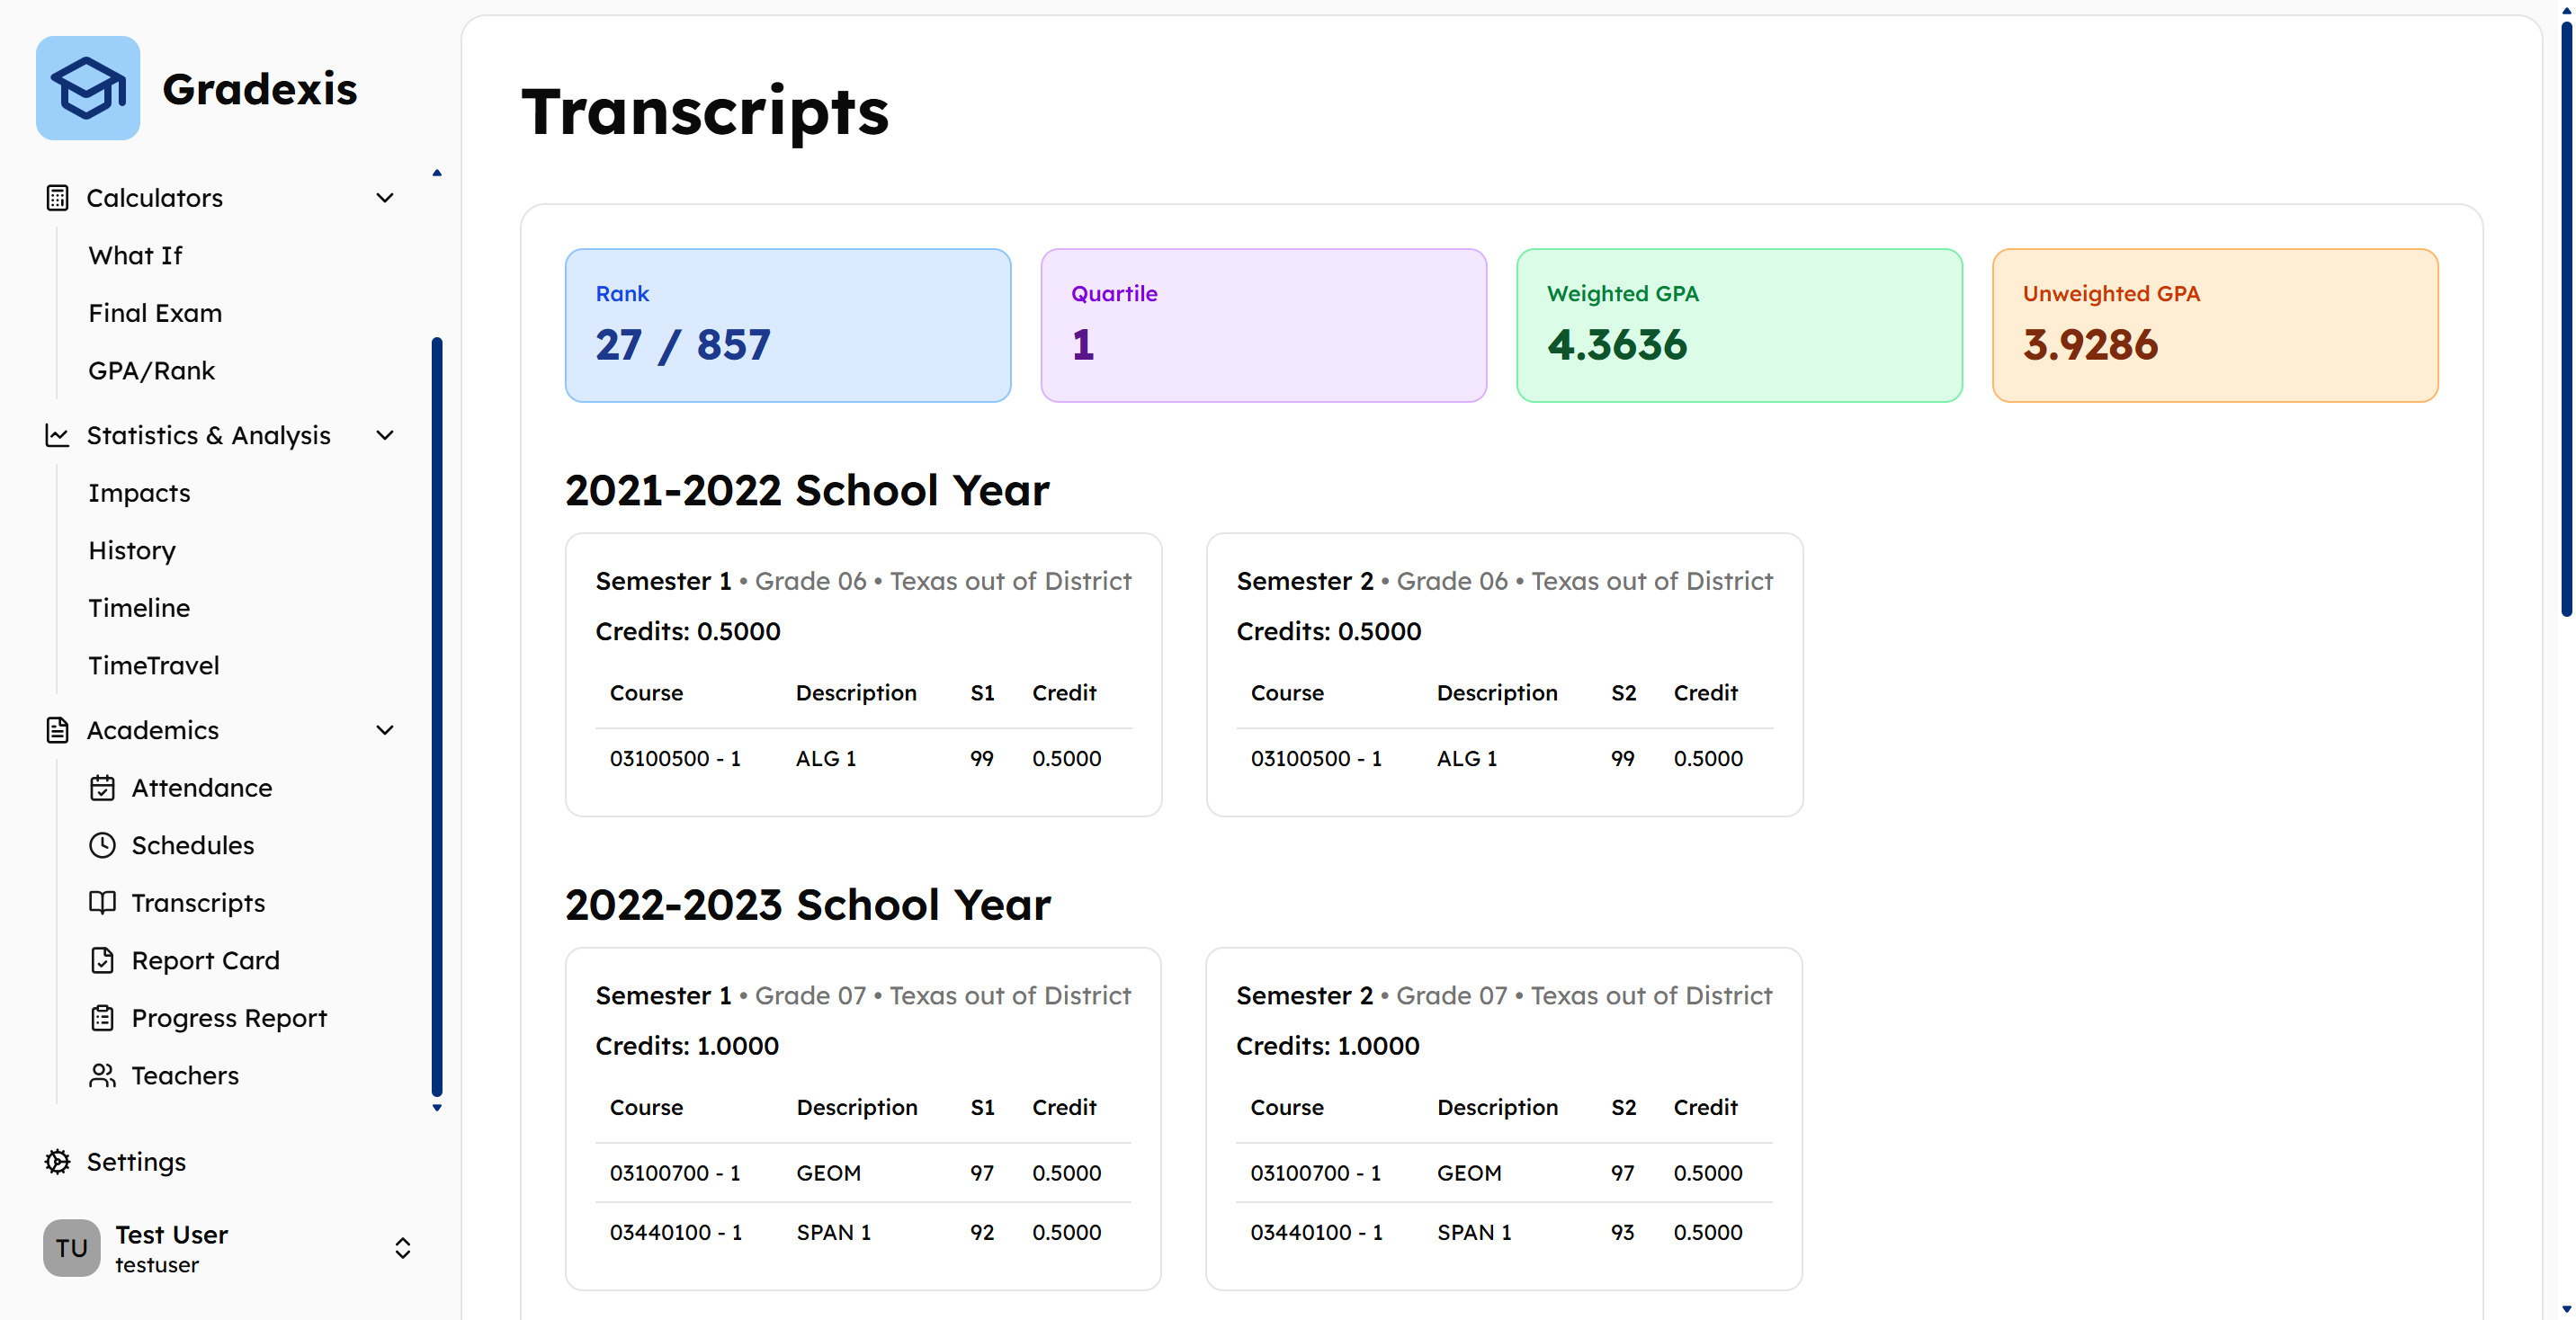Click the Attendance calendar icon
Screen dimensions: 2576x1320
pos(102,788)
